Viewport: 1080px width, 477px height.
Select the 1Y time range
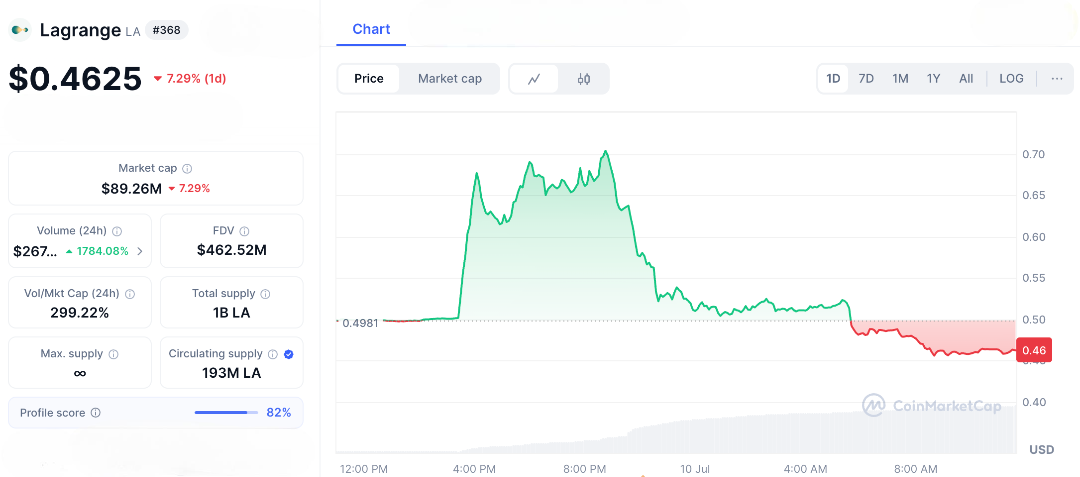pyautogui.click(x=933, y=79)
